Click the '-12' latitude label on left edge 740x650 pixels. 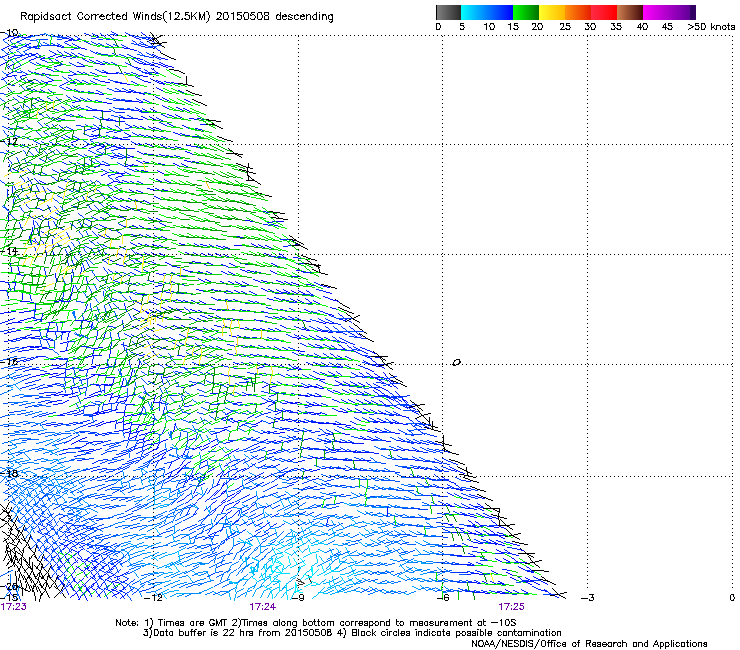click(9, 142)
